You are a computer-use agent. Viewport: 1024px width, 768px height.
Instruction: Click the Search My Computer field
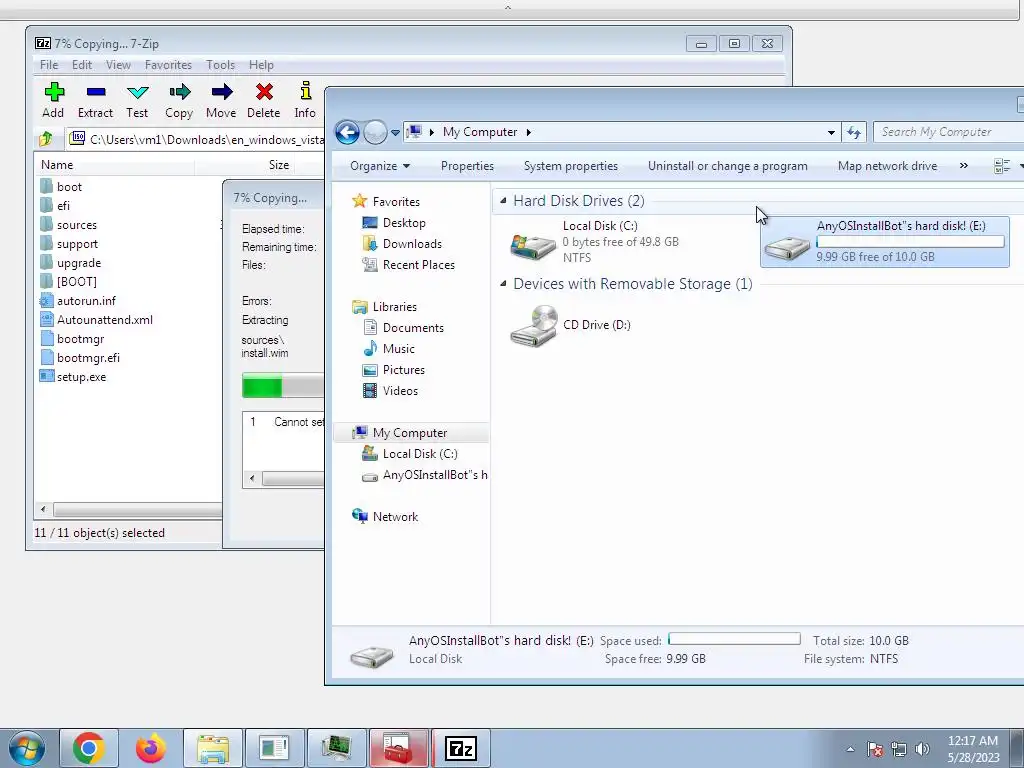pyautogui.click(x=948, y=132)
